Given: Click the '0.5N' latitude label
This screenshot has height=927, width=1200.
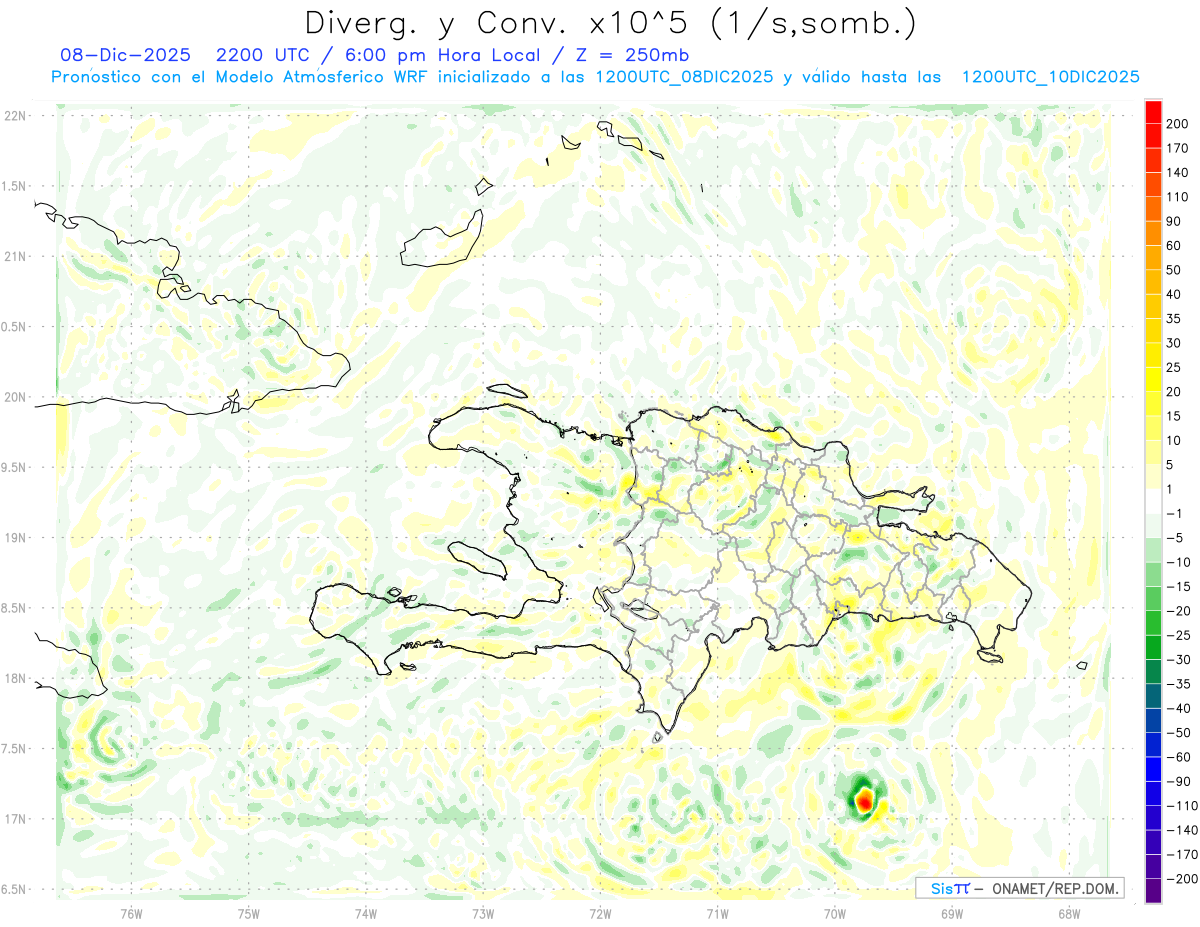Looking at the screenshot, I should coord(12,327).
